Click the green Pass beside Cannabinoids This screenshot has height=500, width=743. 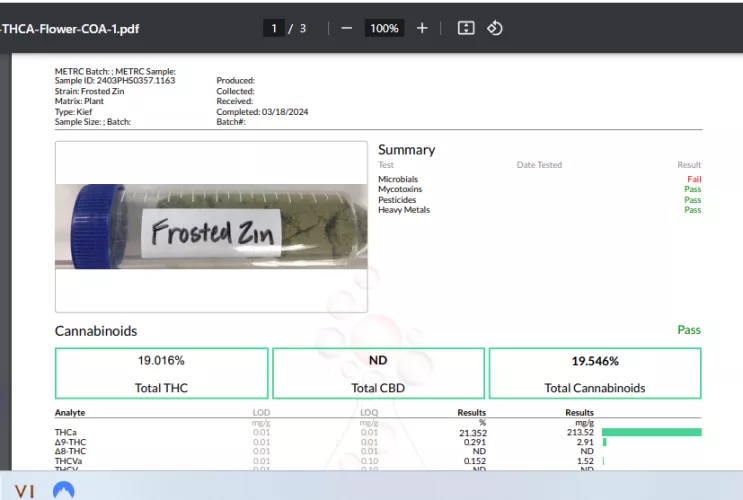pos(689,330)
